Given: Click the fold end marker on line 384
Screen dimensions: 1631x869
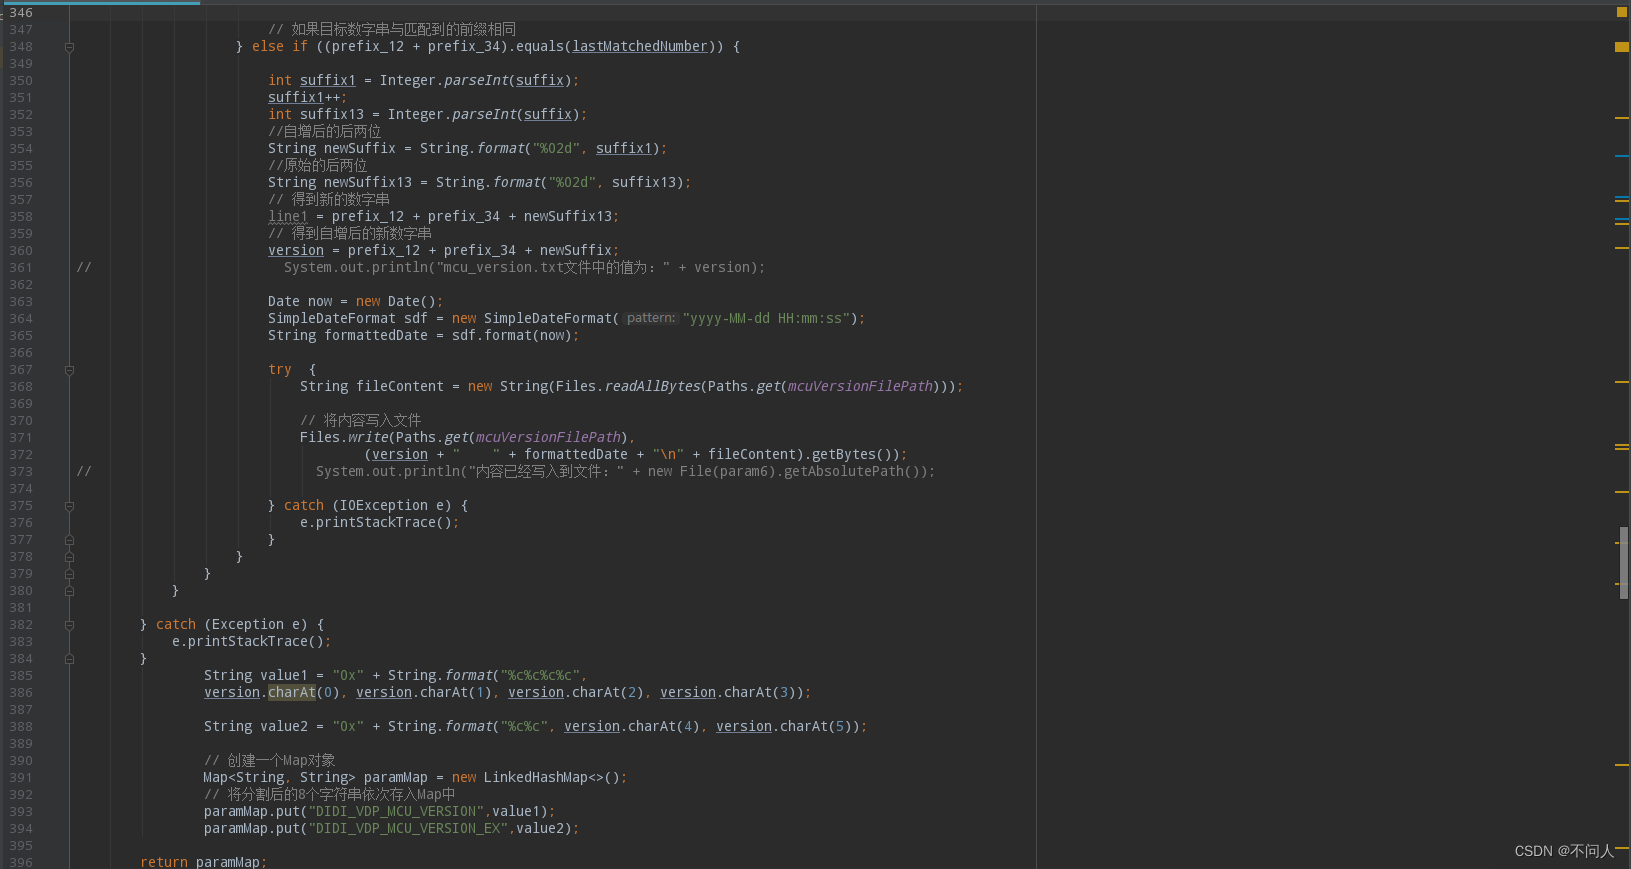Looking at the screenshot, I should click(x=69, y=659).
